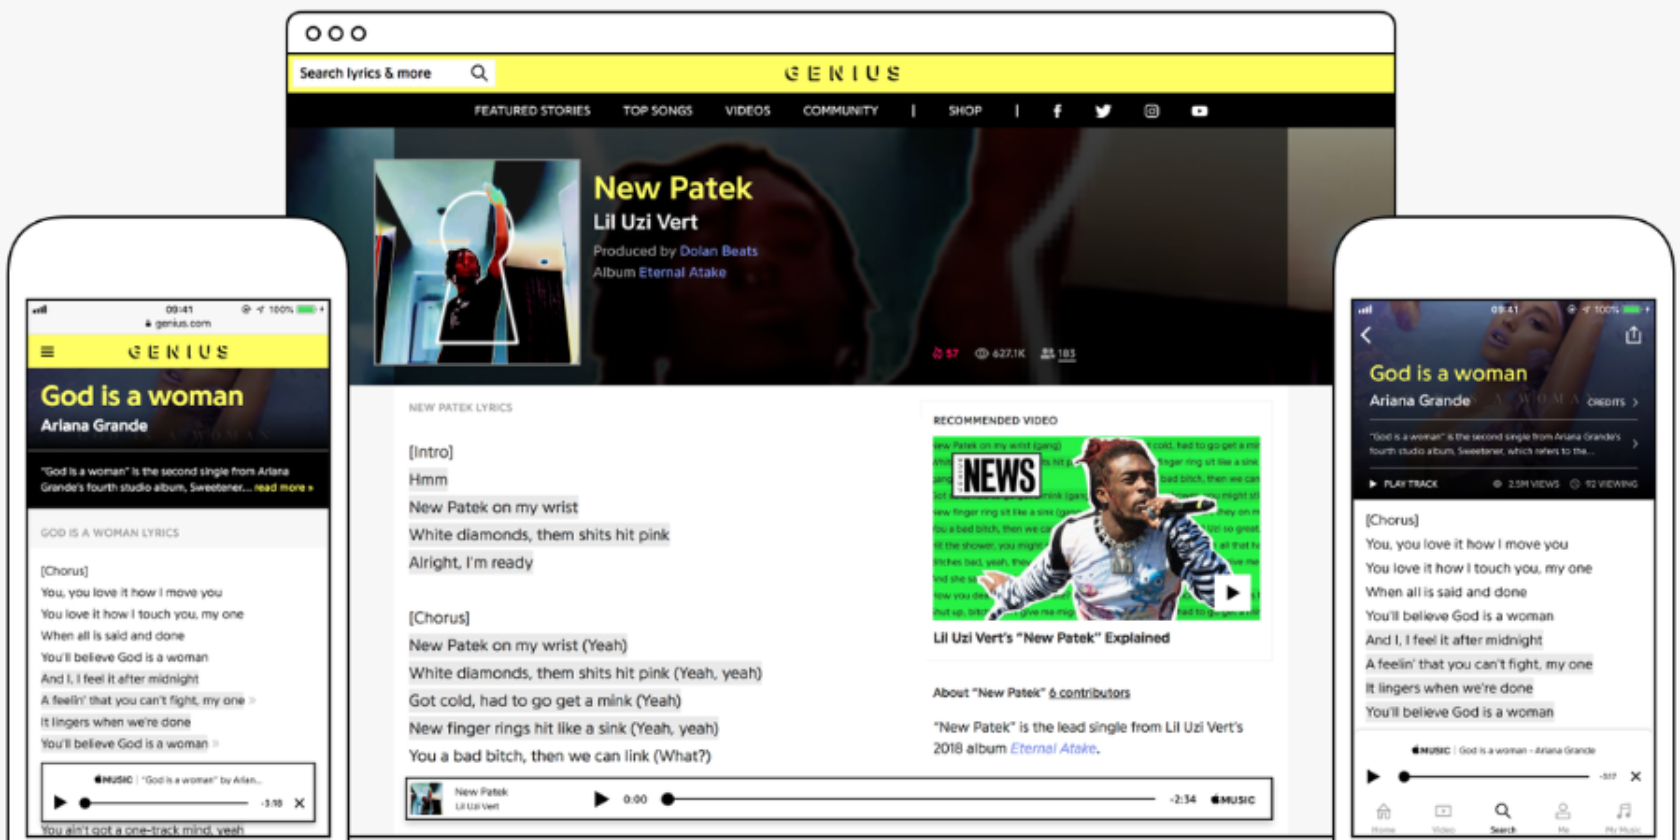Open the "6 contributors" link
This screenshot has height=840, width=1680.
pyautogui.click(x=1089, y=692)
